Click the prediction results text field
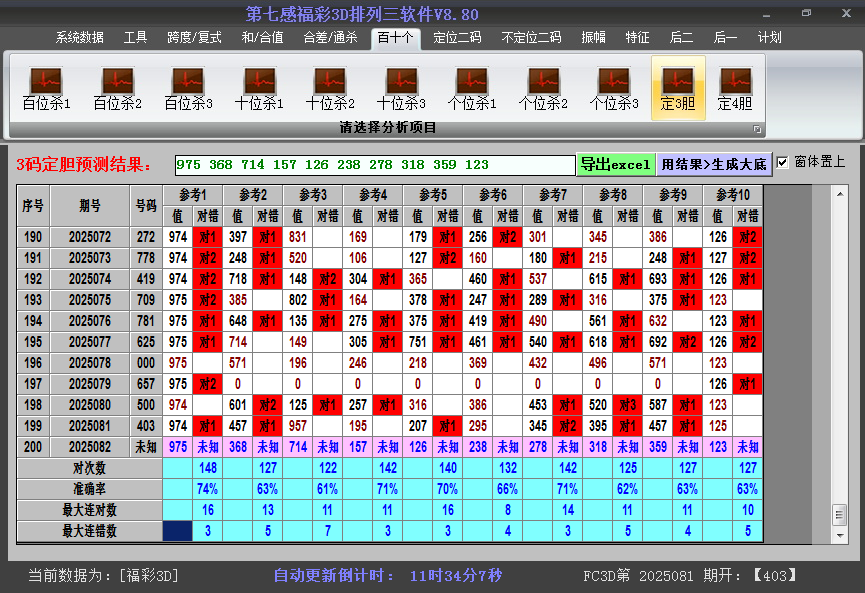865x593 pixels. click(x=374, y=165)
